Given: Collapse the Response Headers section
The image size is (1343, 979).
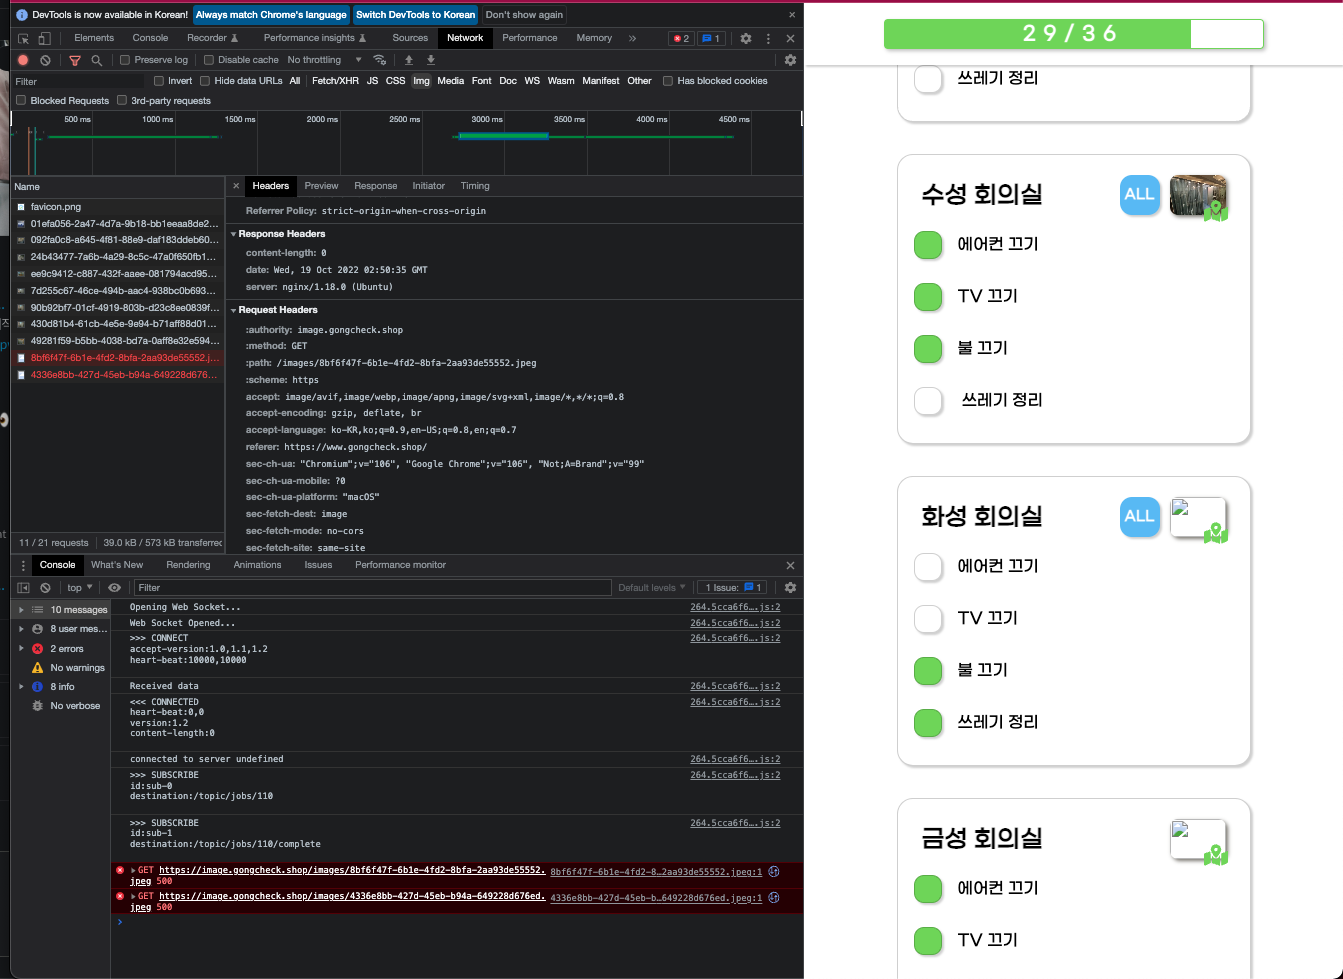Looking at the screenshot, I should pyautogui.click(x=234, y=233).
